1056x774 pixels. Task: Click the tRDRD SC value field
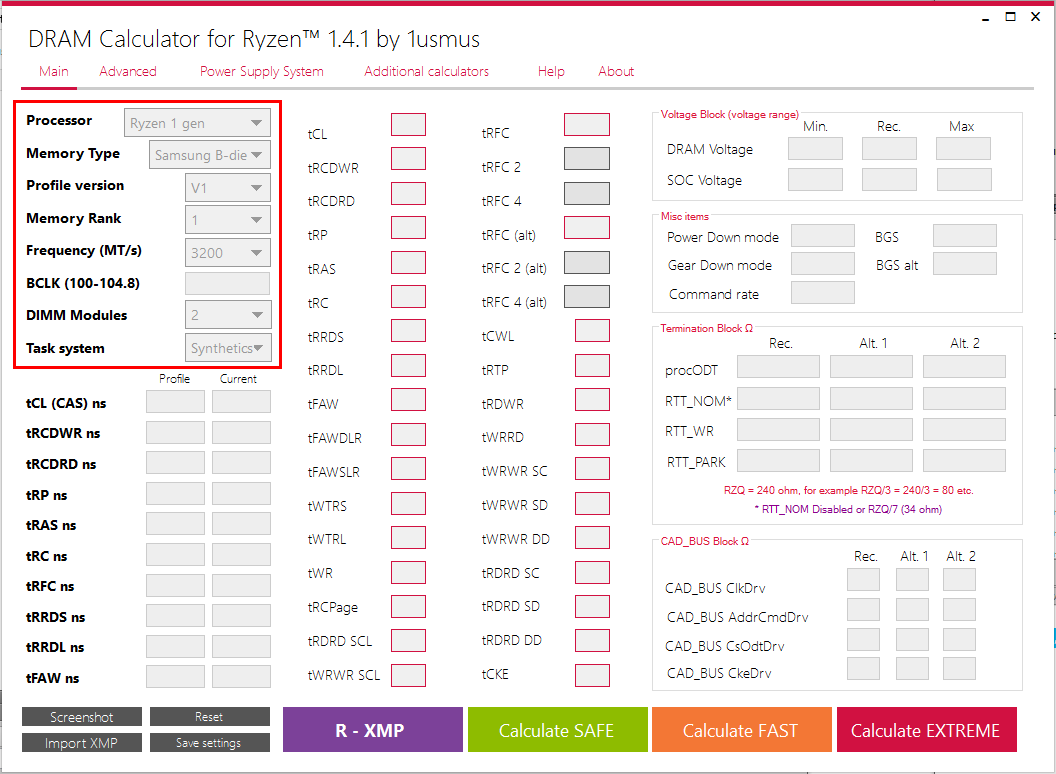click(x=592, y=572)
